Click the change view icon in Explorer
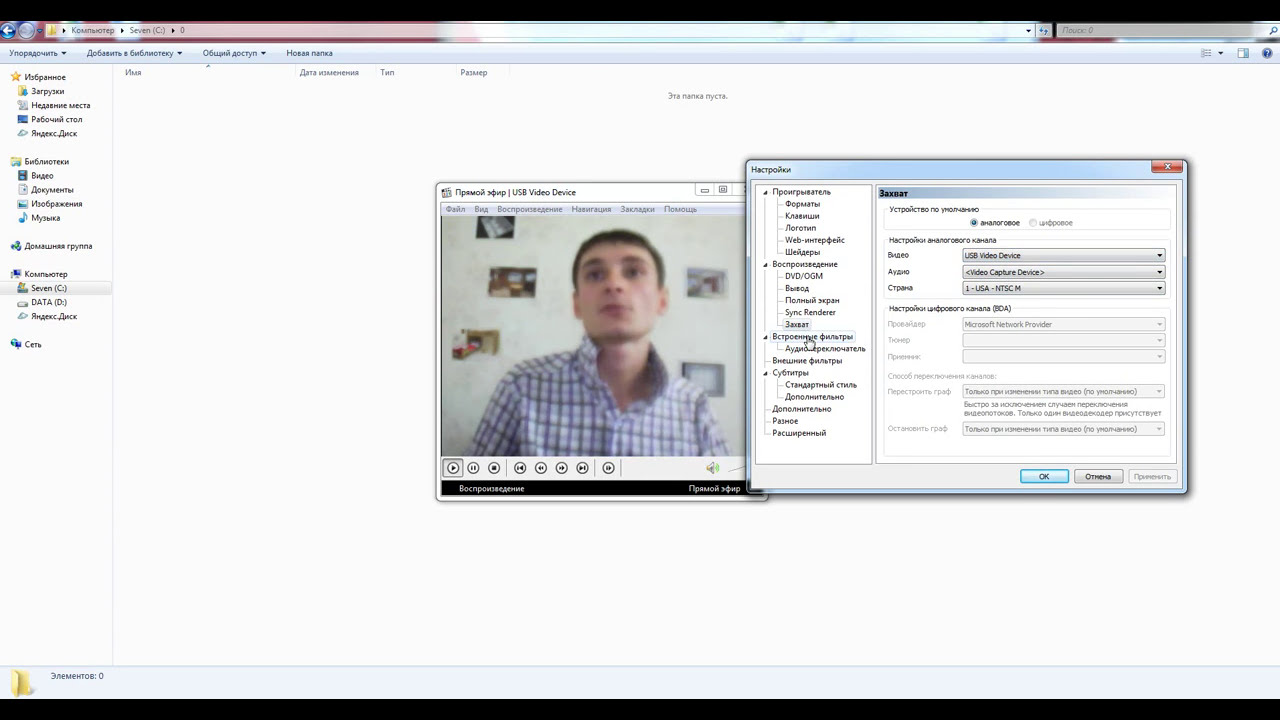The width and height of the screenshot is (1280, 720). [1206, 53]
